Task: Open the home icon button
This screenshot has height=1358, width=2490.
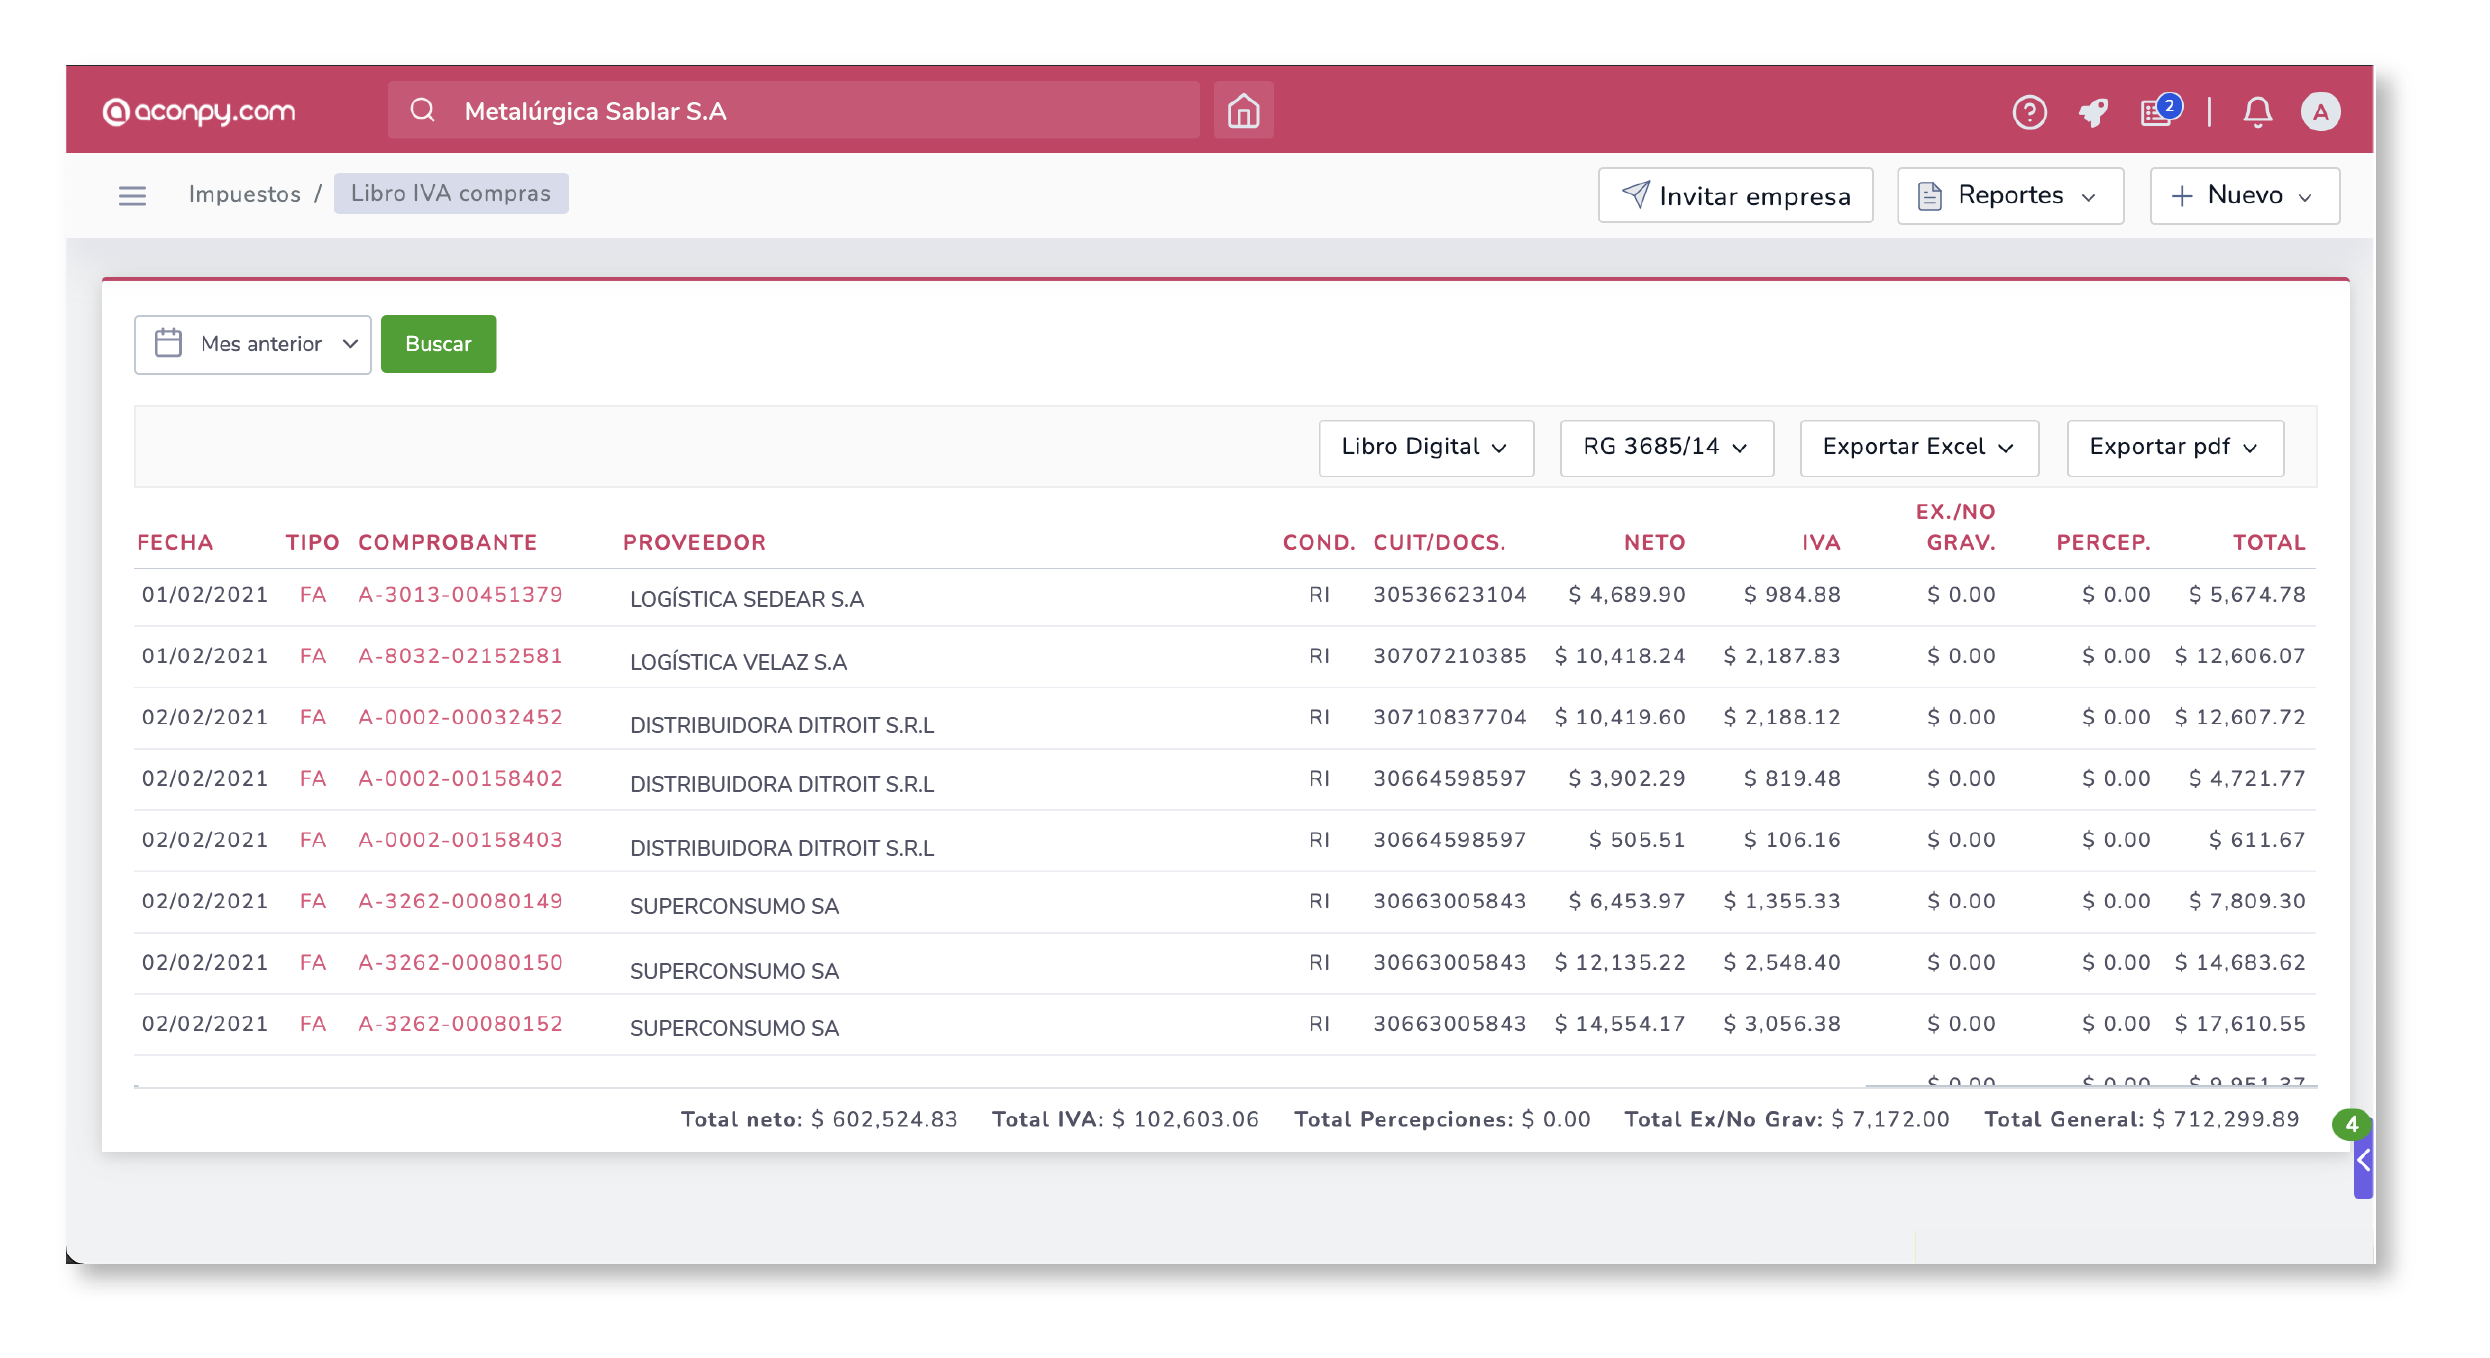Action: tap(1243, 110)
